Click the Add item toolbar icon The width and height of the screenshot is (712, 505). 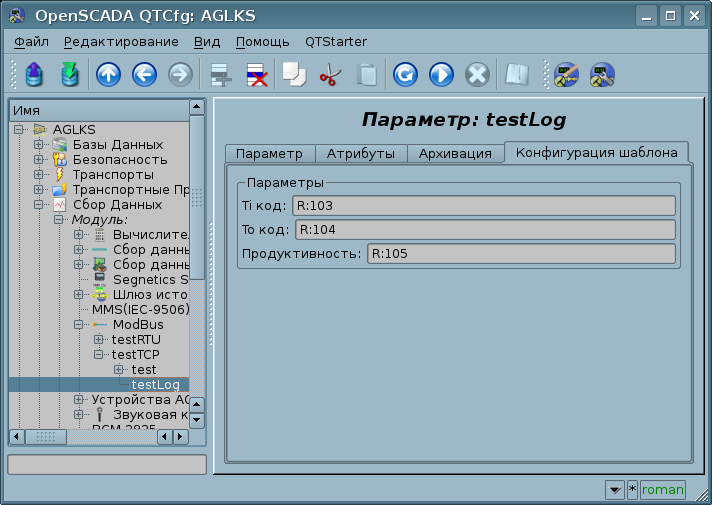(220, 75)
